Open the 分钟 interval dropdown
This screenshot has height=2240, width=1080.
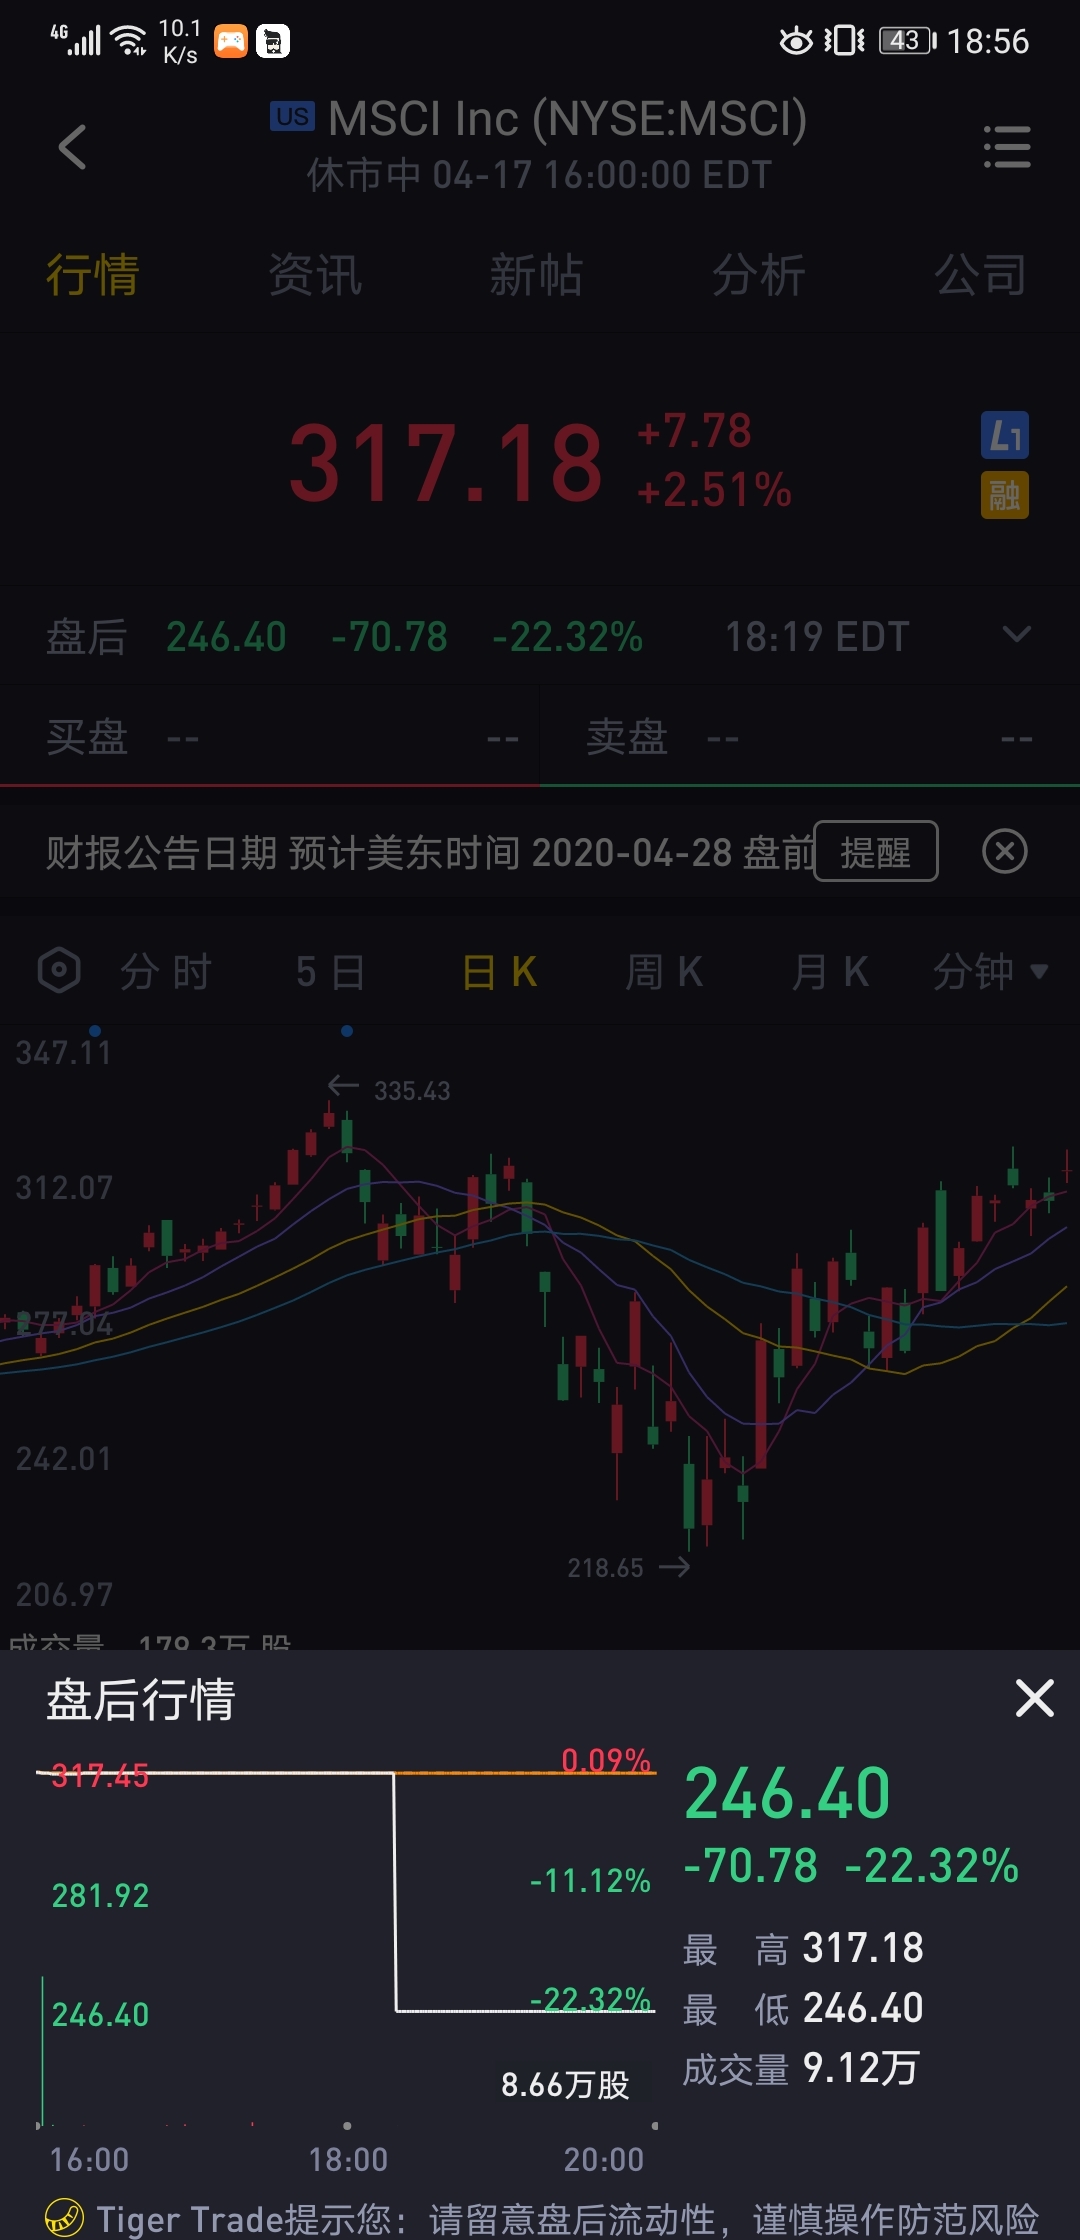[990, 971]
